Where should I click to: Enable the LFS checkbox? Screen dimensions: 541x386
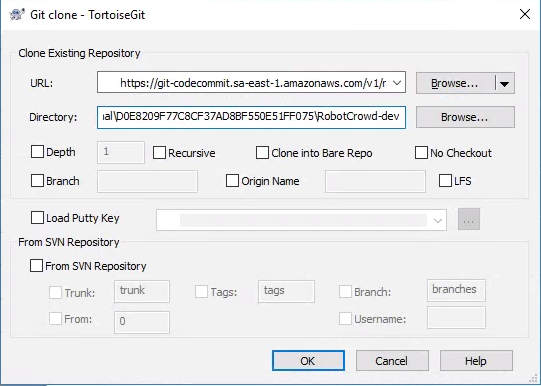click(x=445, y=181)
